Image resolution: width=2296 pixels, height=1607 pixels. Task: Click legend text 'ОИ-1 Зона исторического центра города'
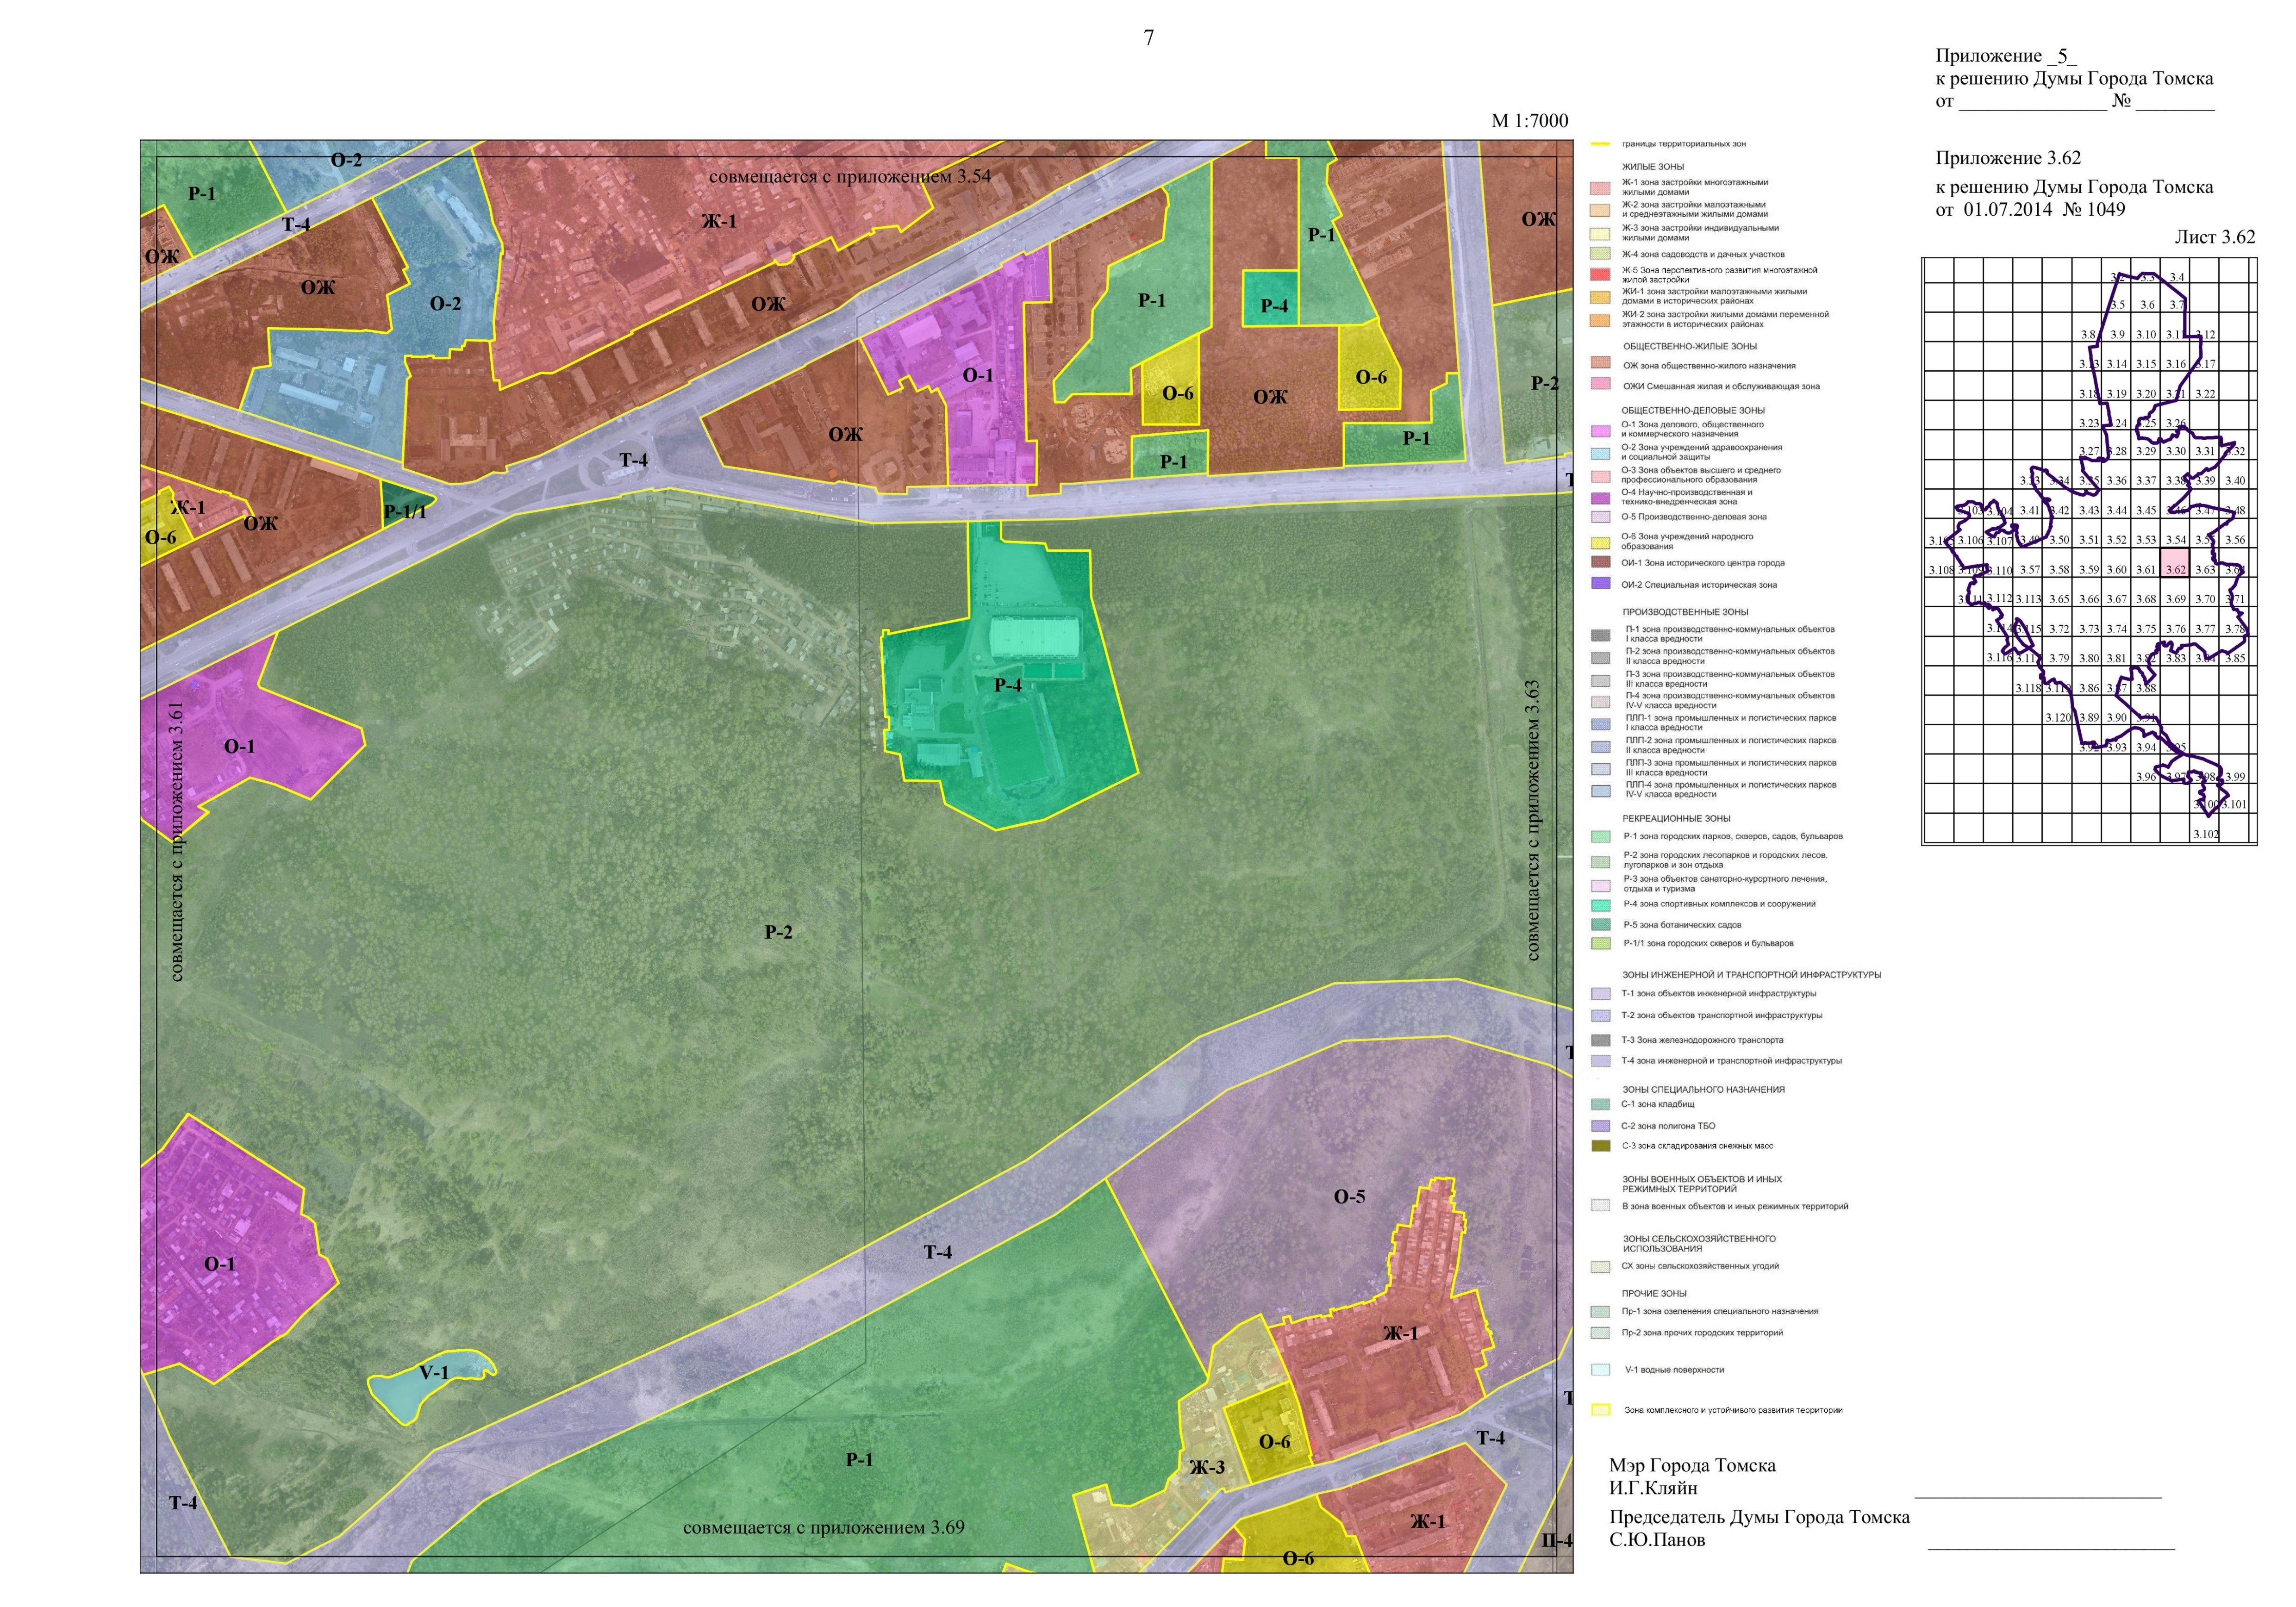[x=1703, y=563]
